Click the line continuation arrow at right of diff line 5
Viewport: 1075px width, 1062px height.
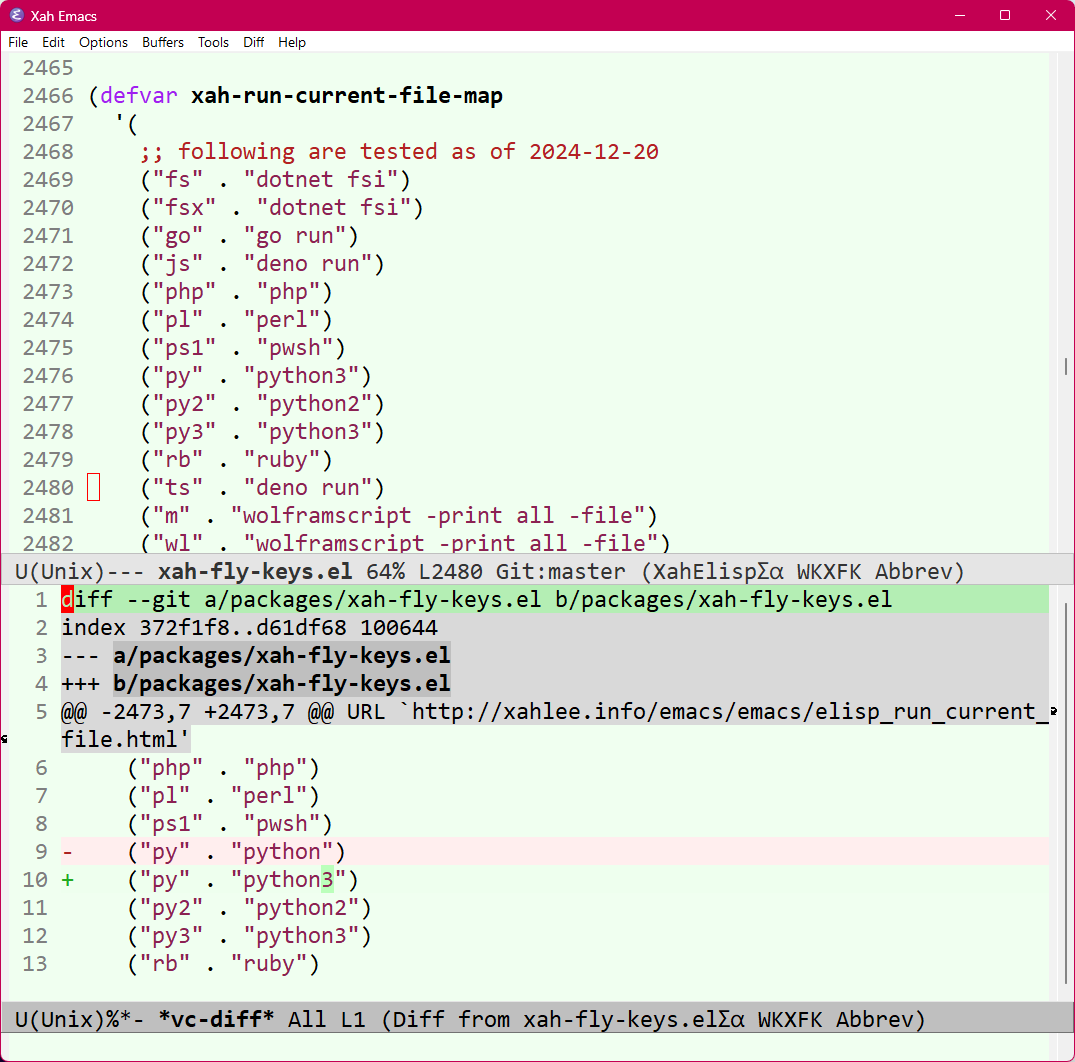pyautogui.click(x=1054, y=712)
